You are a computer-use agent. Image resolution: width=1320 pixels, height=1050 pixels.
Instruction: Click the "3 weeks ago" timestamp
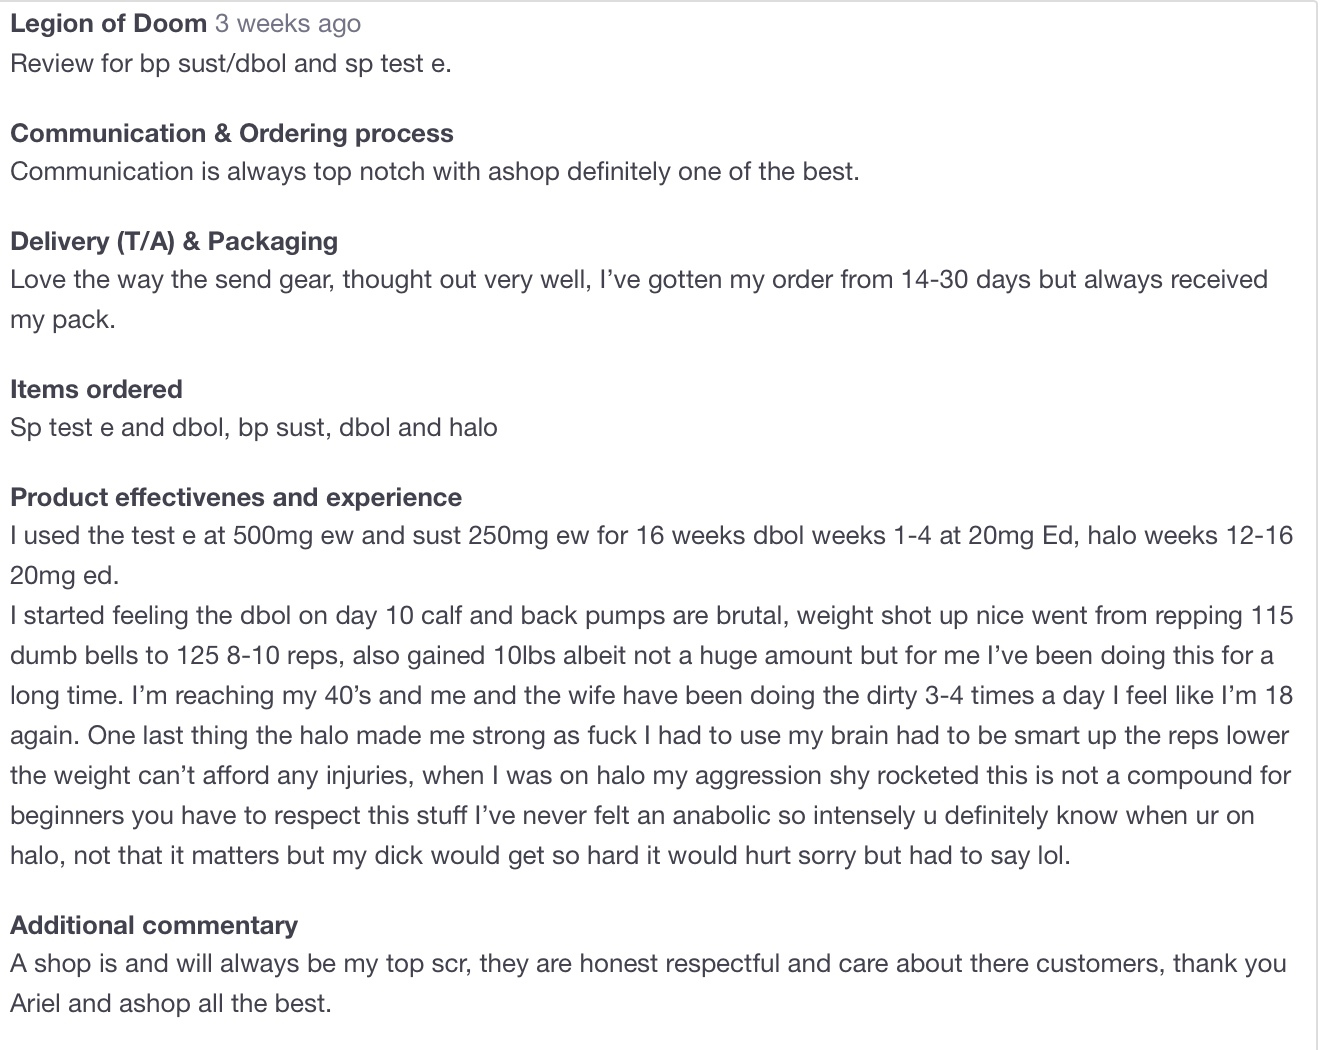[288, 24]
